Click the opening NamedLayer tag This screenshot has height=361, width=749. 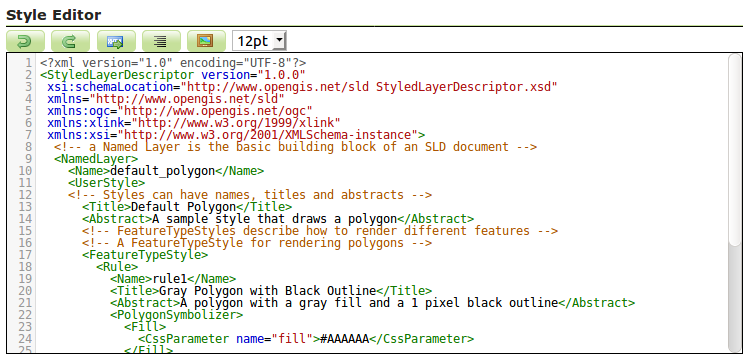pyautogui.click(x=96, y=159)
